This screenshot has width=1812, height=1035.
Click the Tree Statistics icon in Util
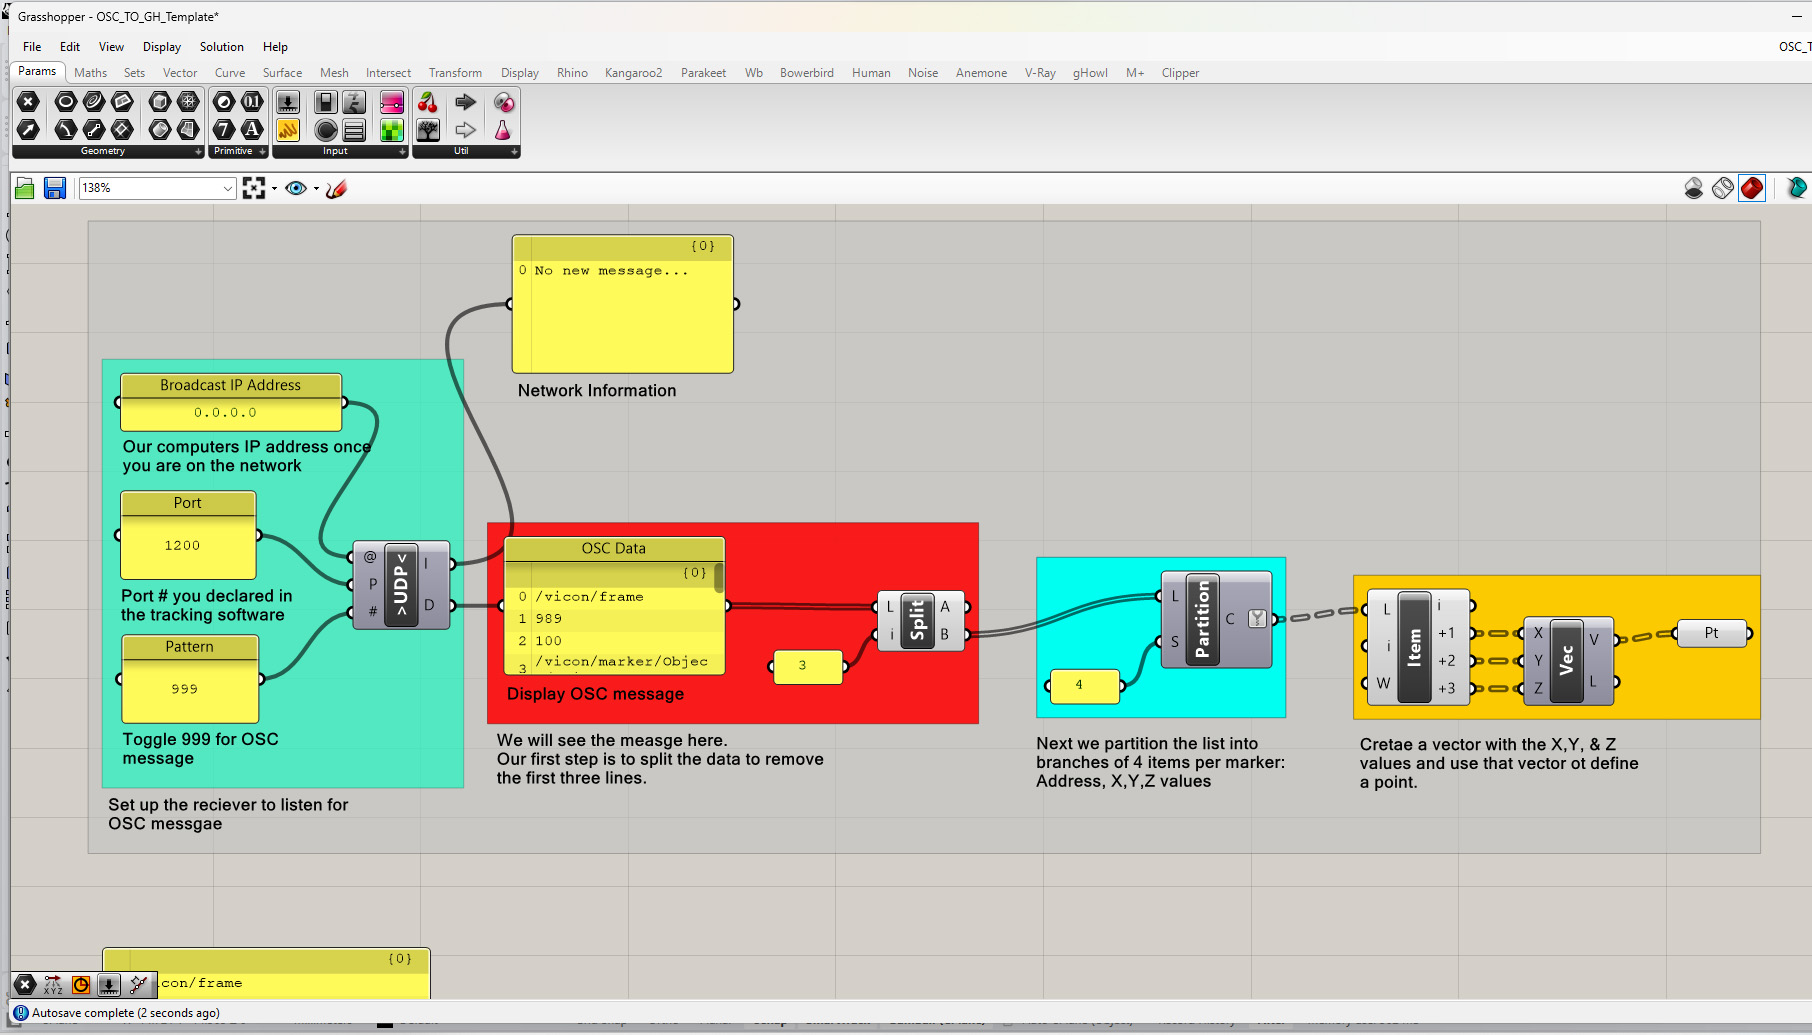pyautogui.click(x=428, y=130)
